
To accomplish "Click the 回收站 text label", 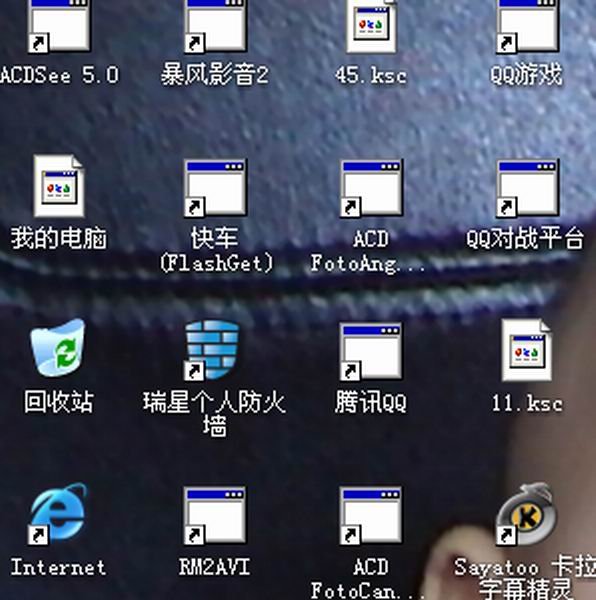I will point(59,402).
